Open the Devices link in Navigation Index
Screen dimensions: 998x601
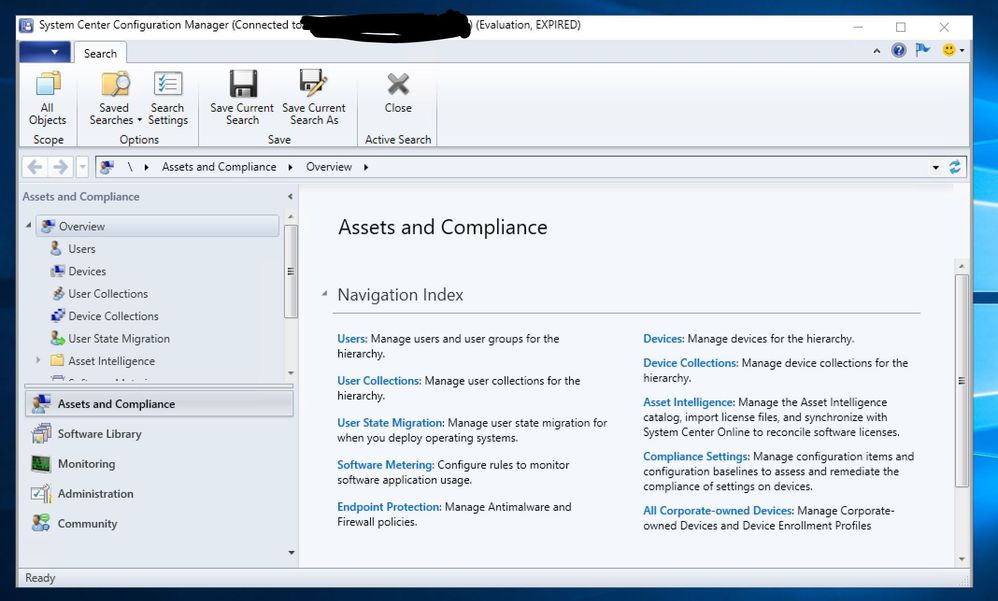[x=663, y=339]
